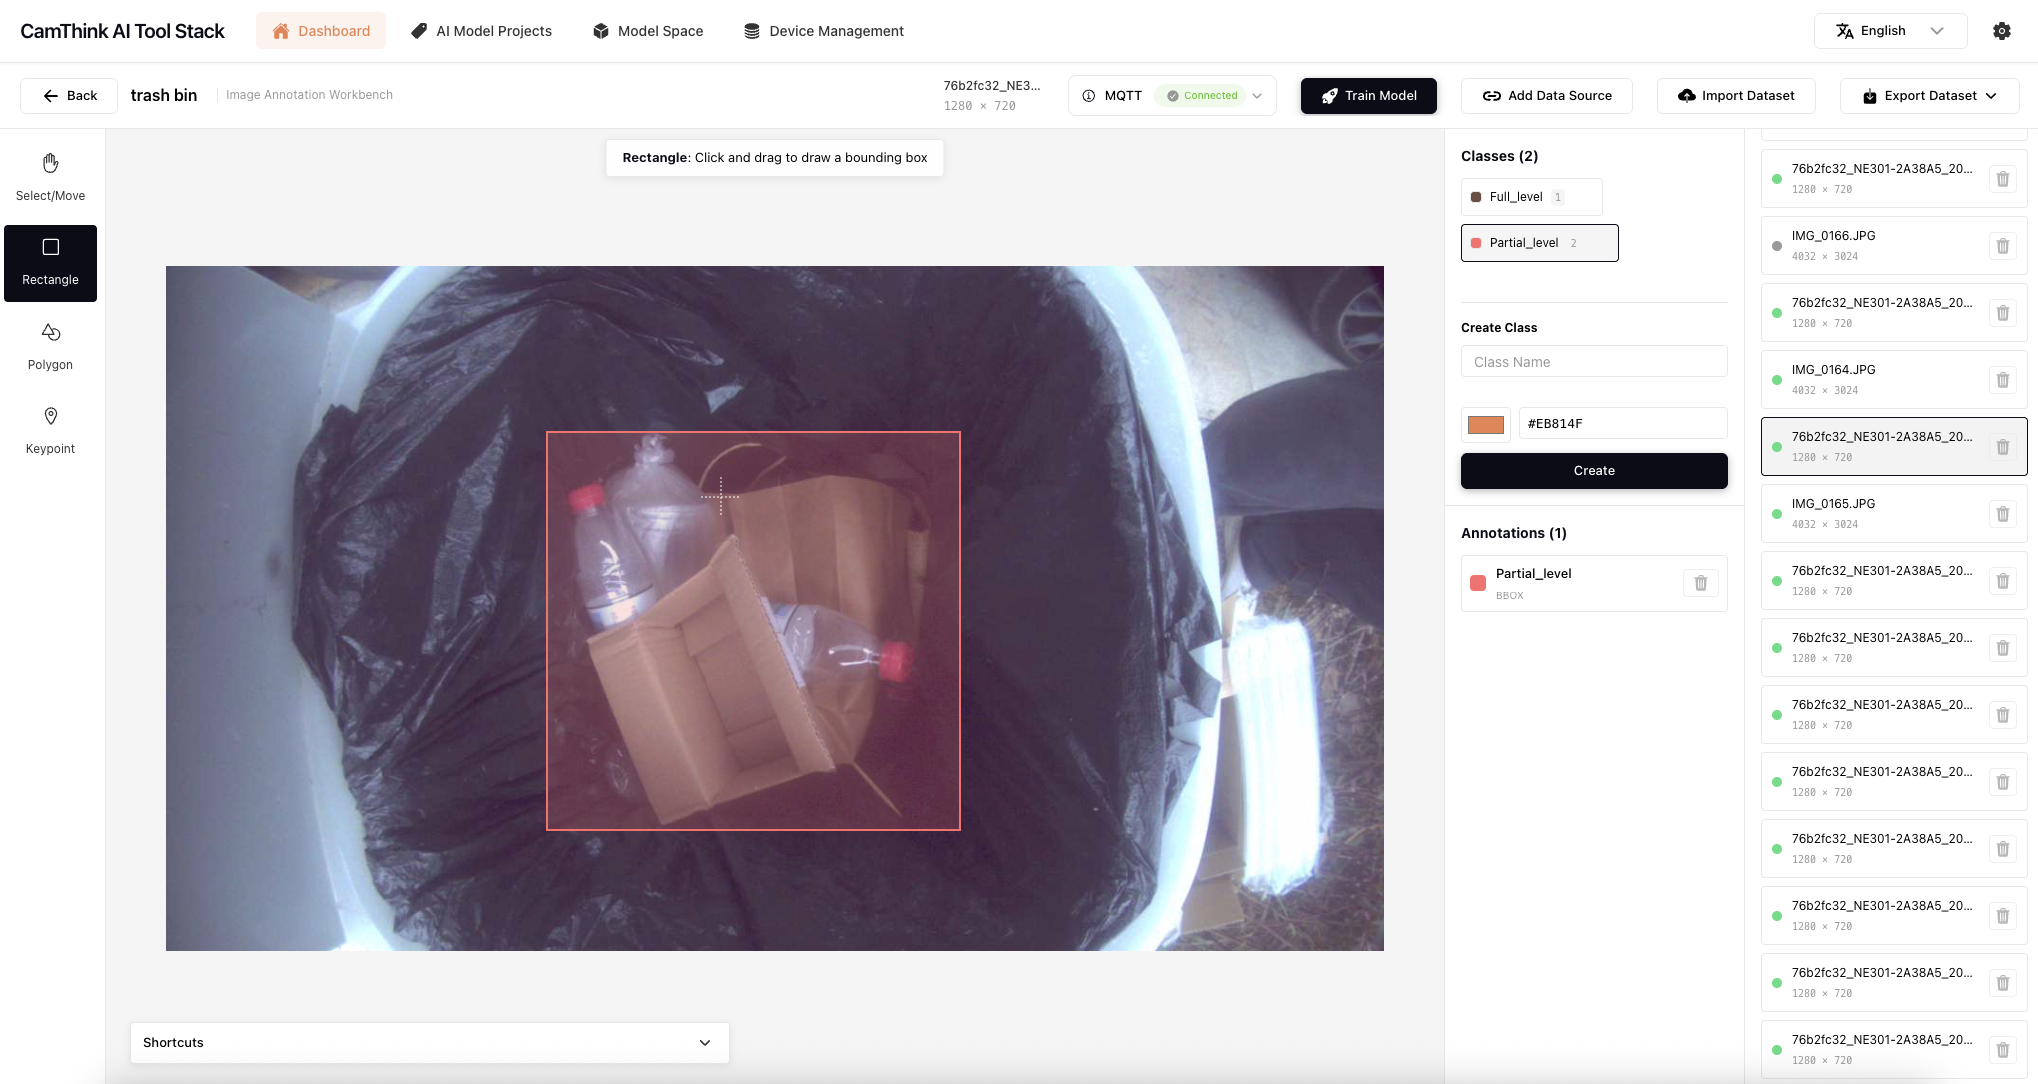Click the Train Model button

(x=1368, y=96)
